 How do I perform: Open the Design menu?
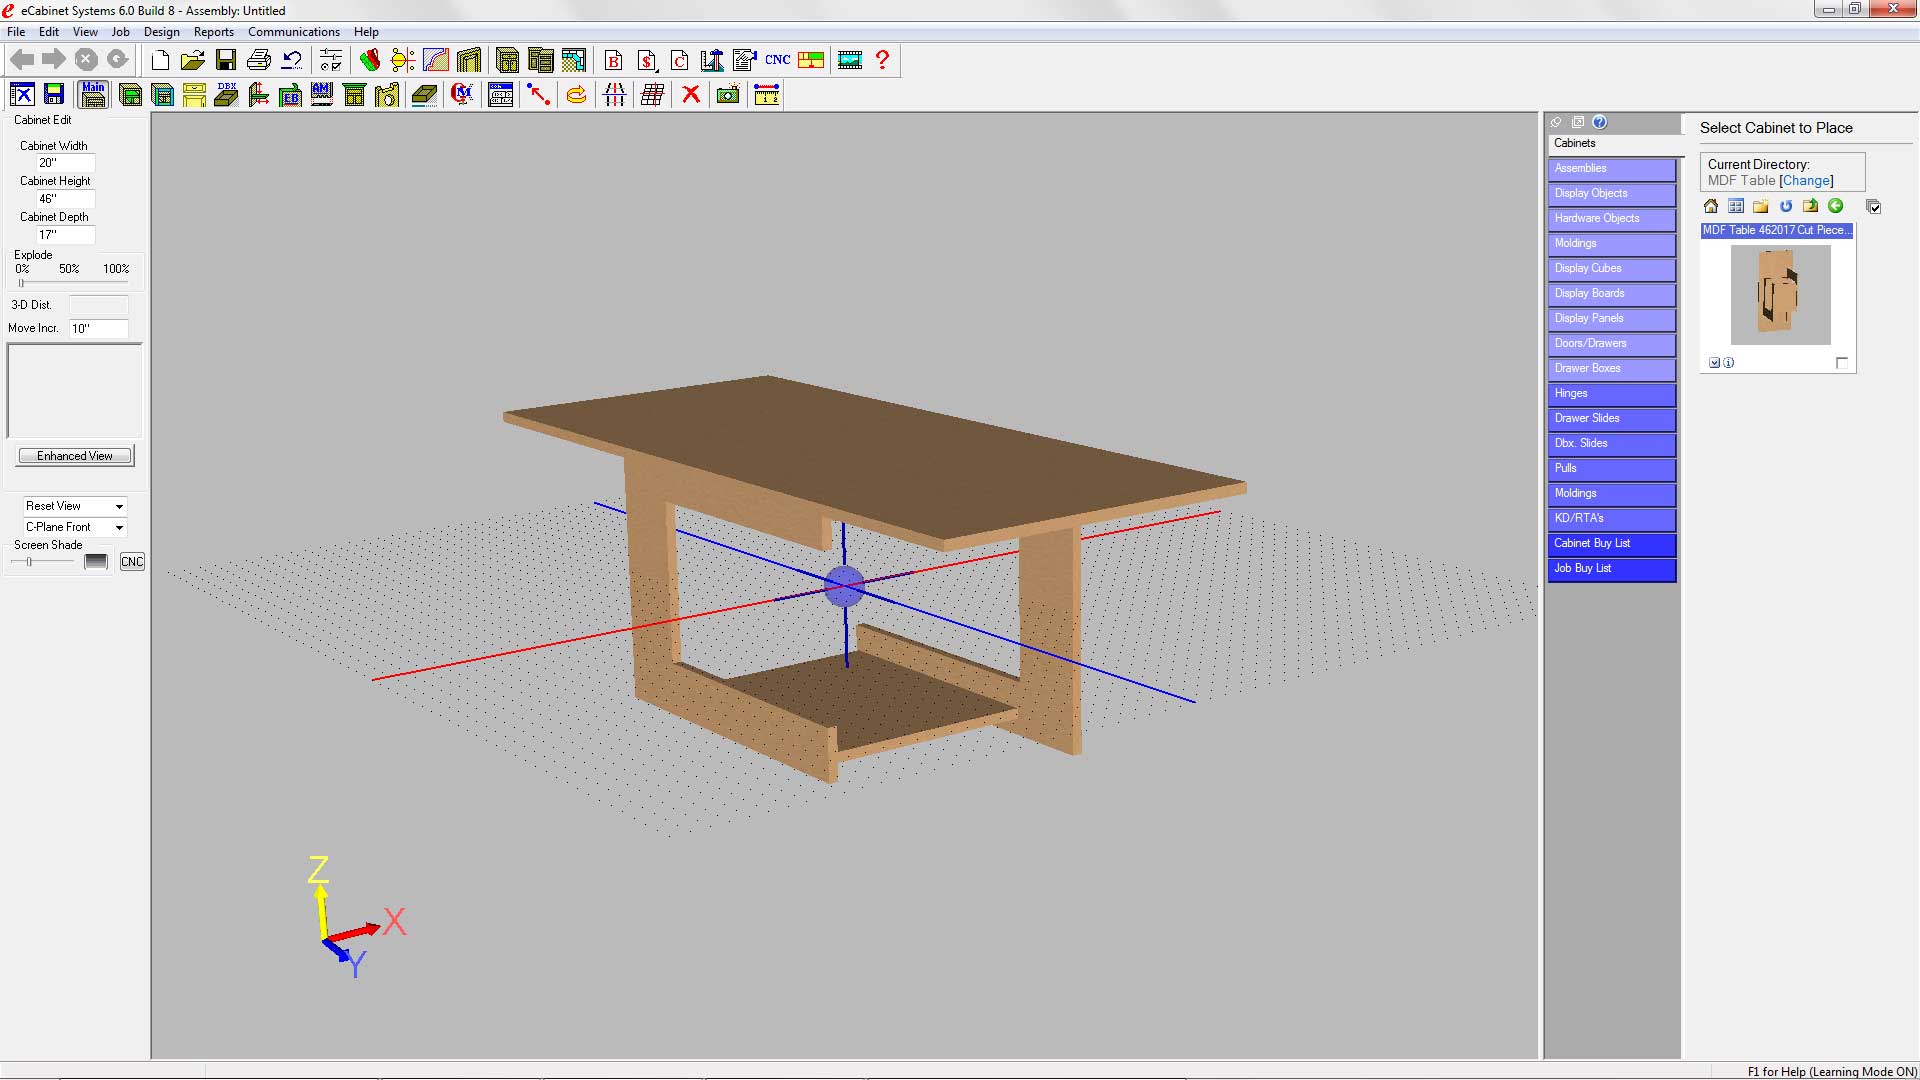point(161,32)
